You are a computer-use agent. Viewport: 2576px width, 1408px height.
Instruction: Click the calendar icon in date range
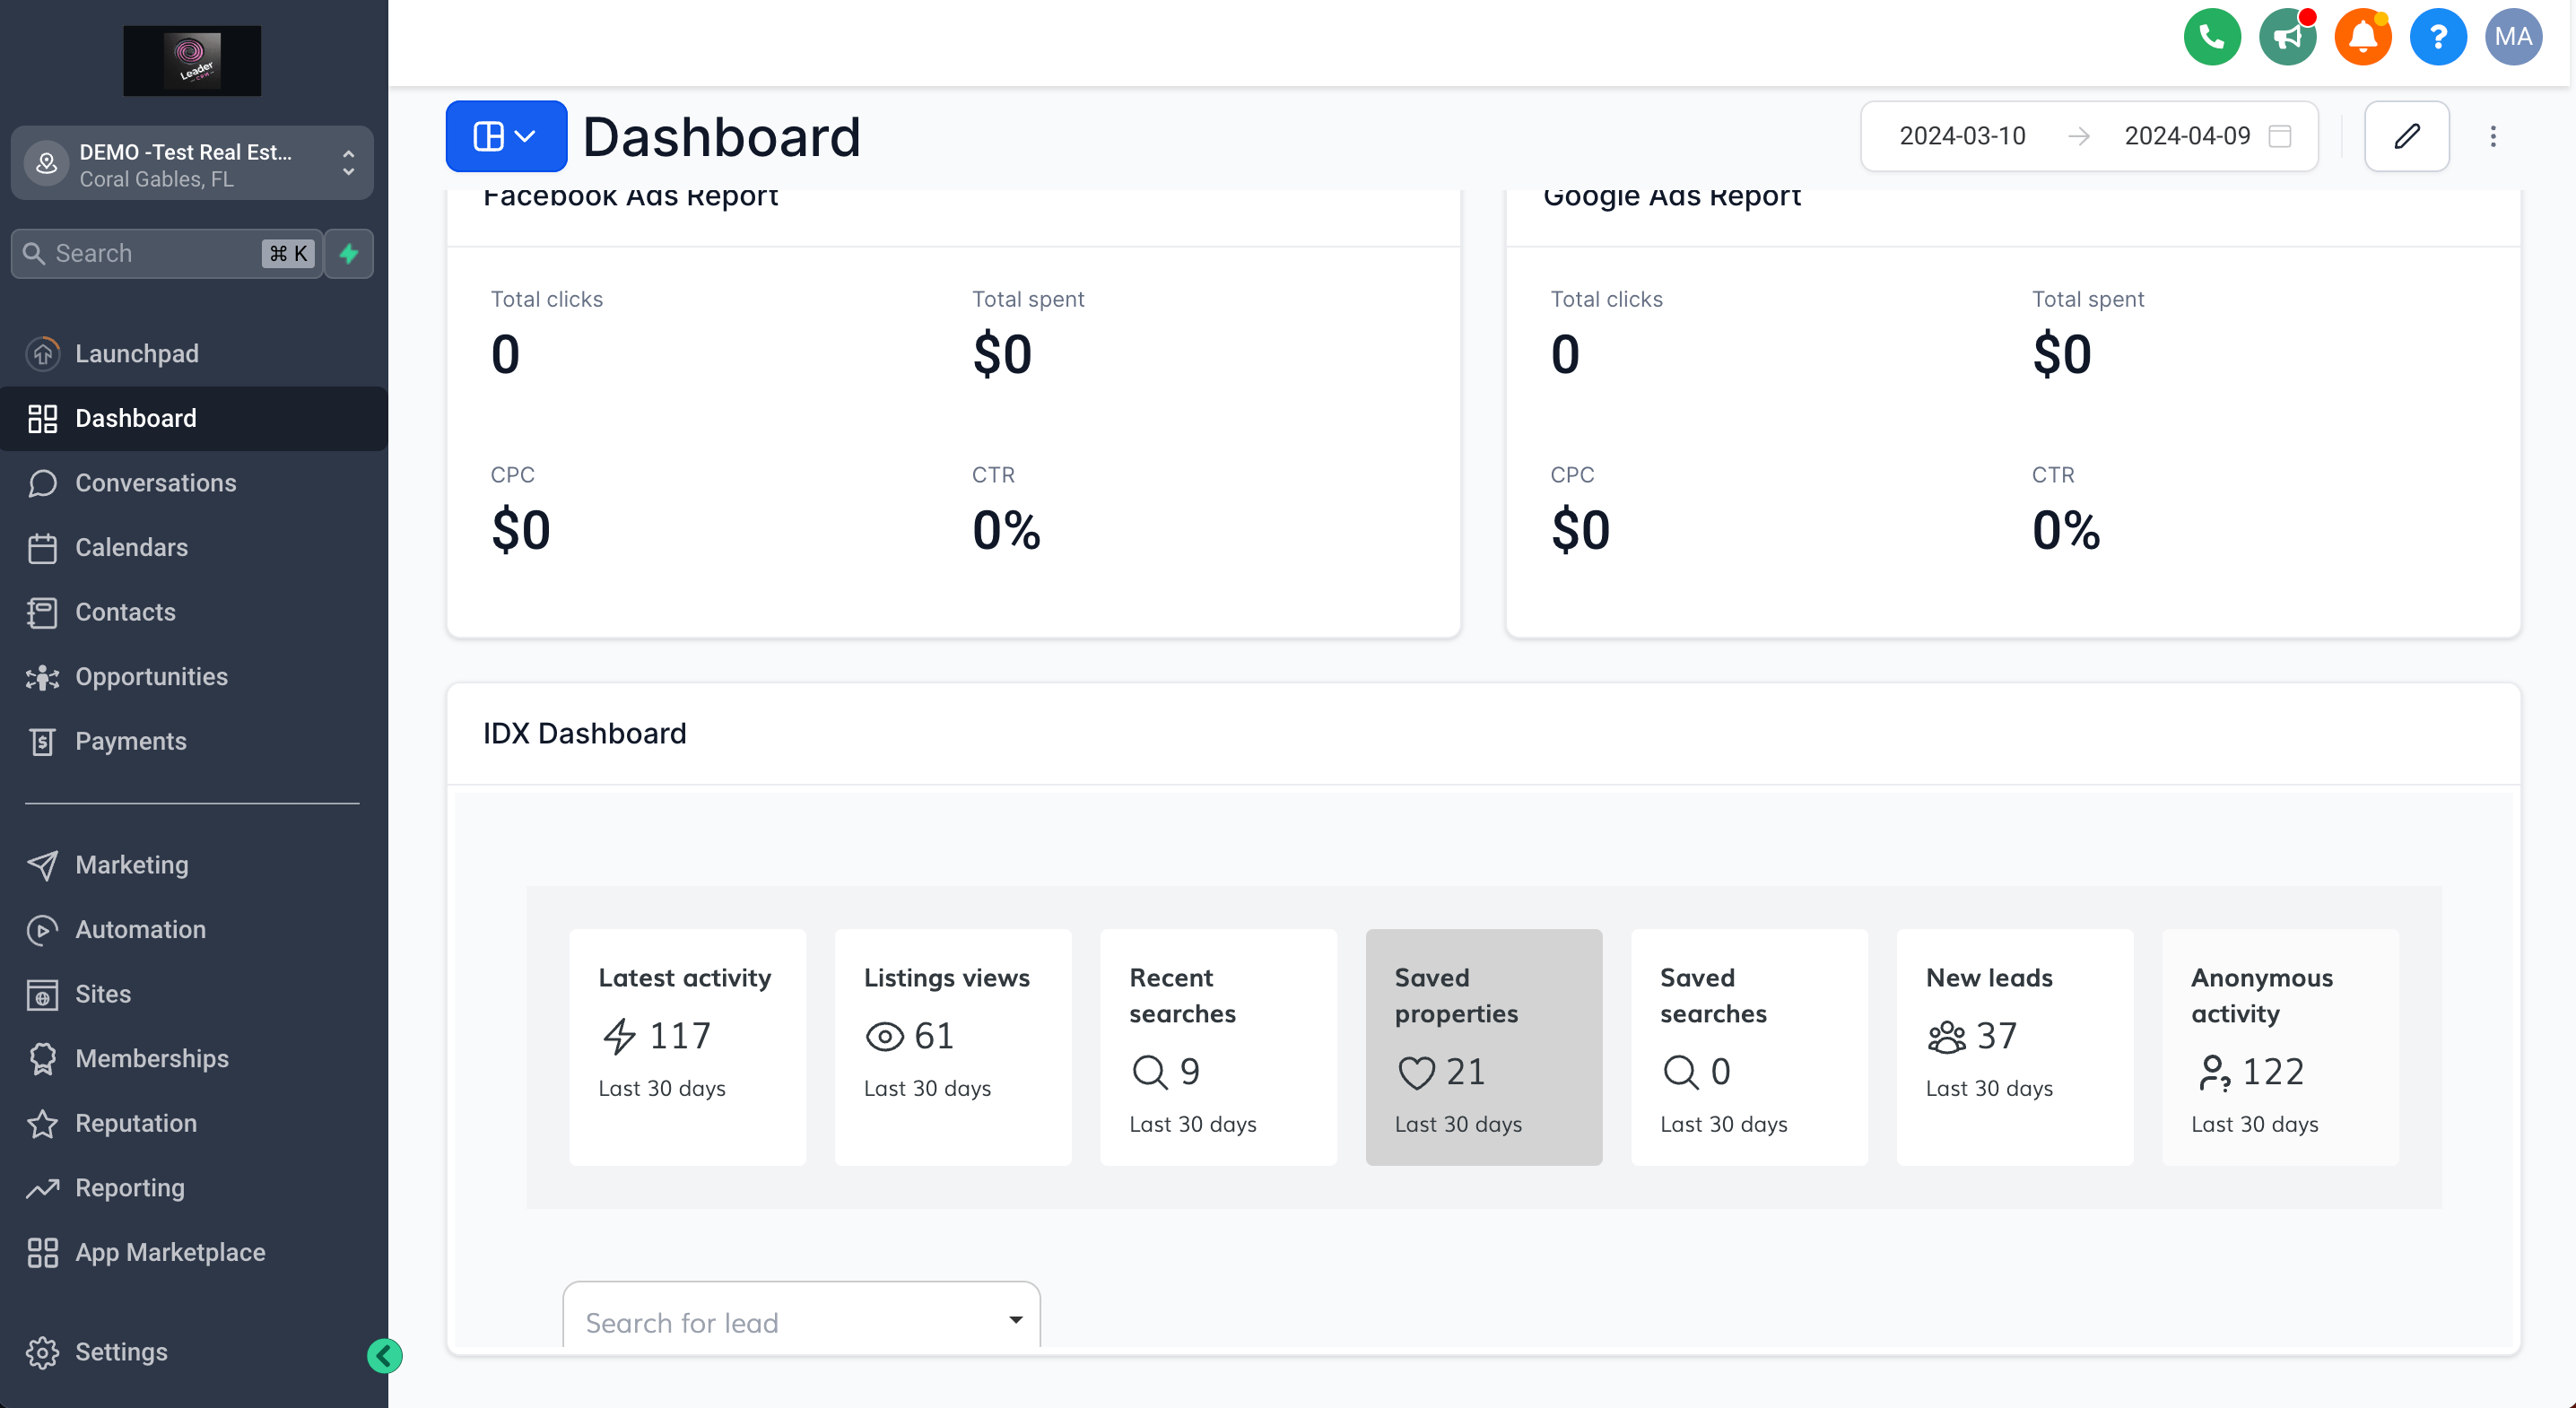(2280, 136)
